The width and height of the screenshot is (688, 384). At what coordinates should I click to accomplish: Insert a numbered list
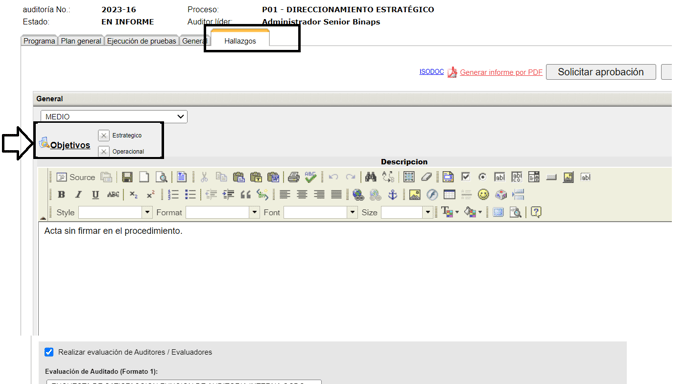[x=173, y=194]
